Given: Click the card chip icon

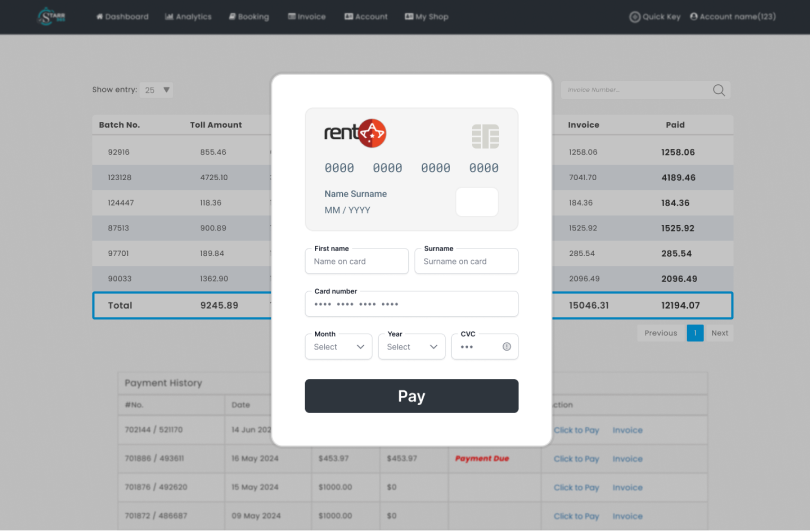Looking at the screenshot, I should tap(485, 136).
